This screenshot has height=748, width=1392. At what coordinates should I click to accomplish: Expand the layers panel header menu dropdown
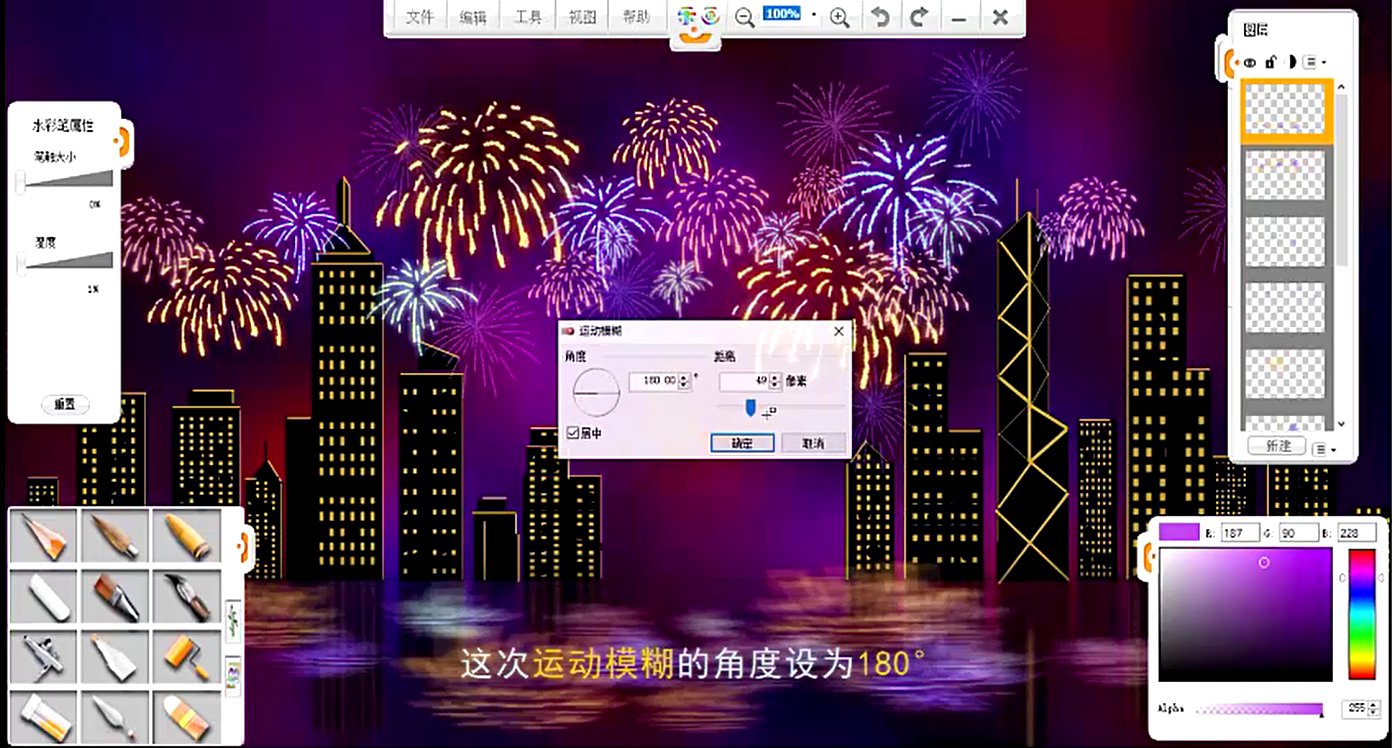click(x=1314, y=62)
